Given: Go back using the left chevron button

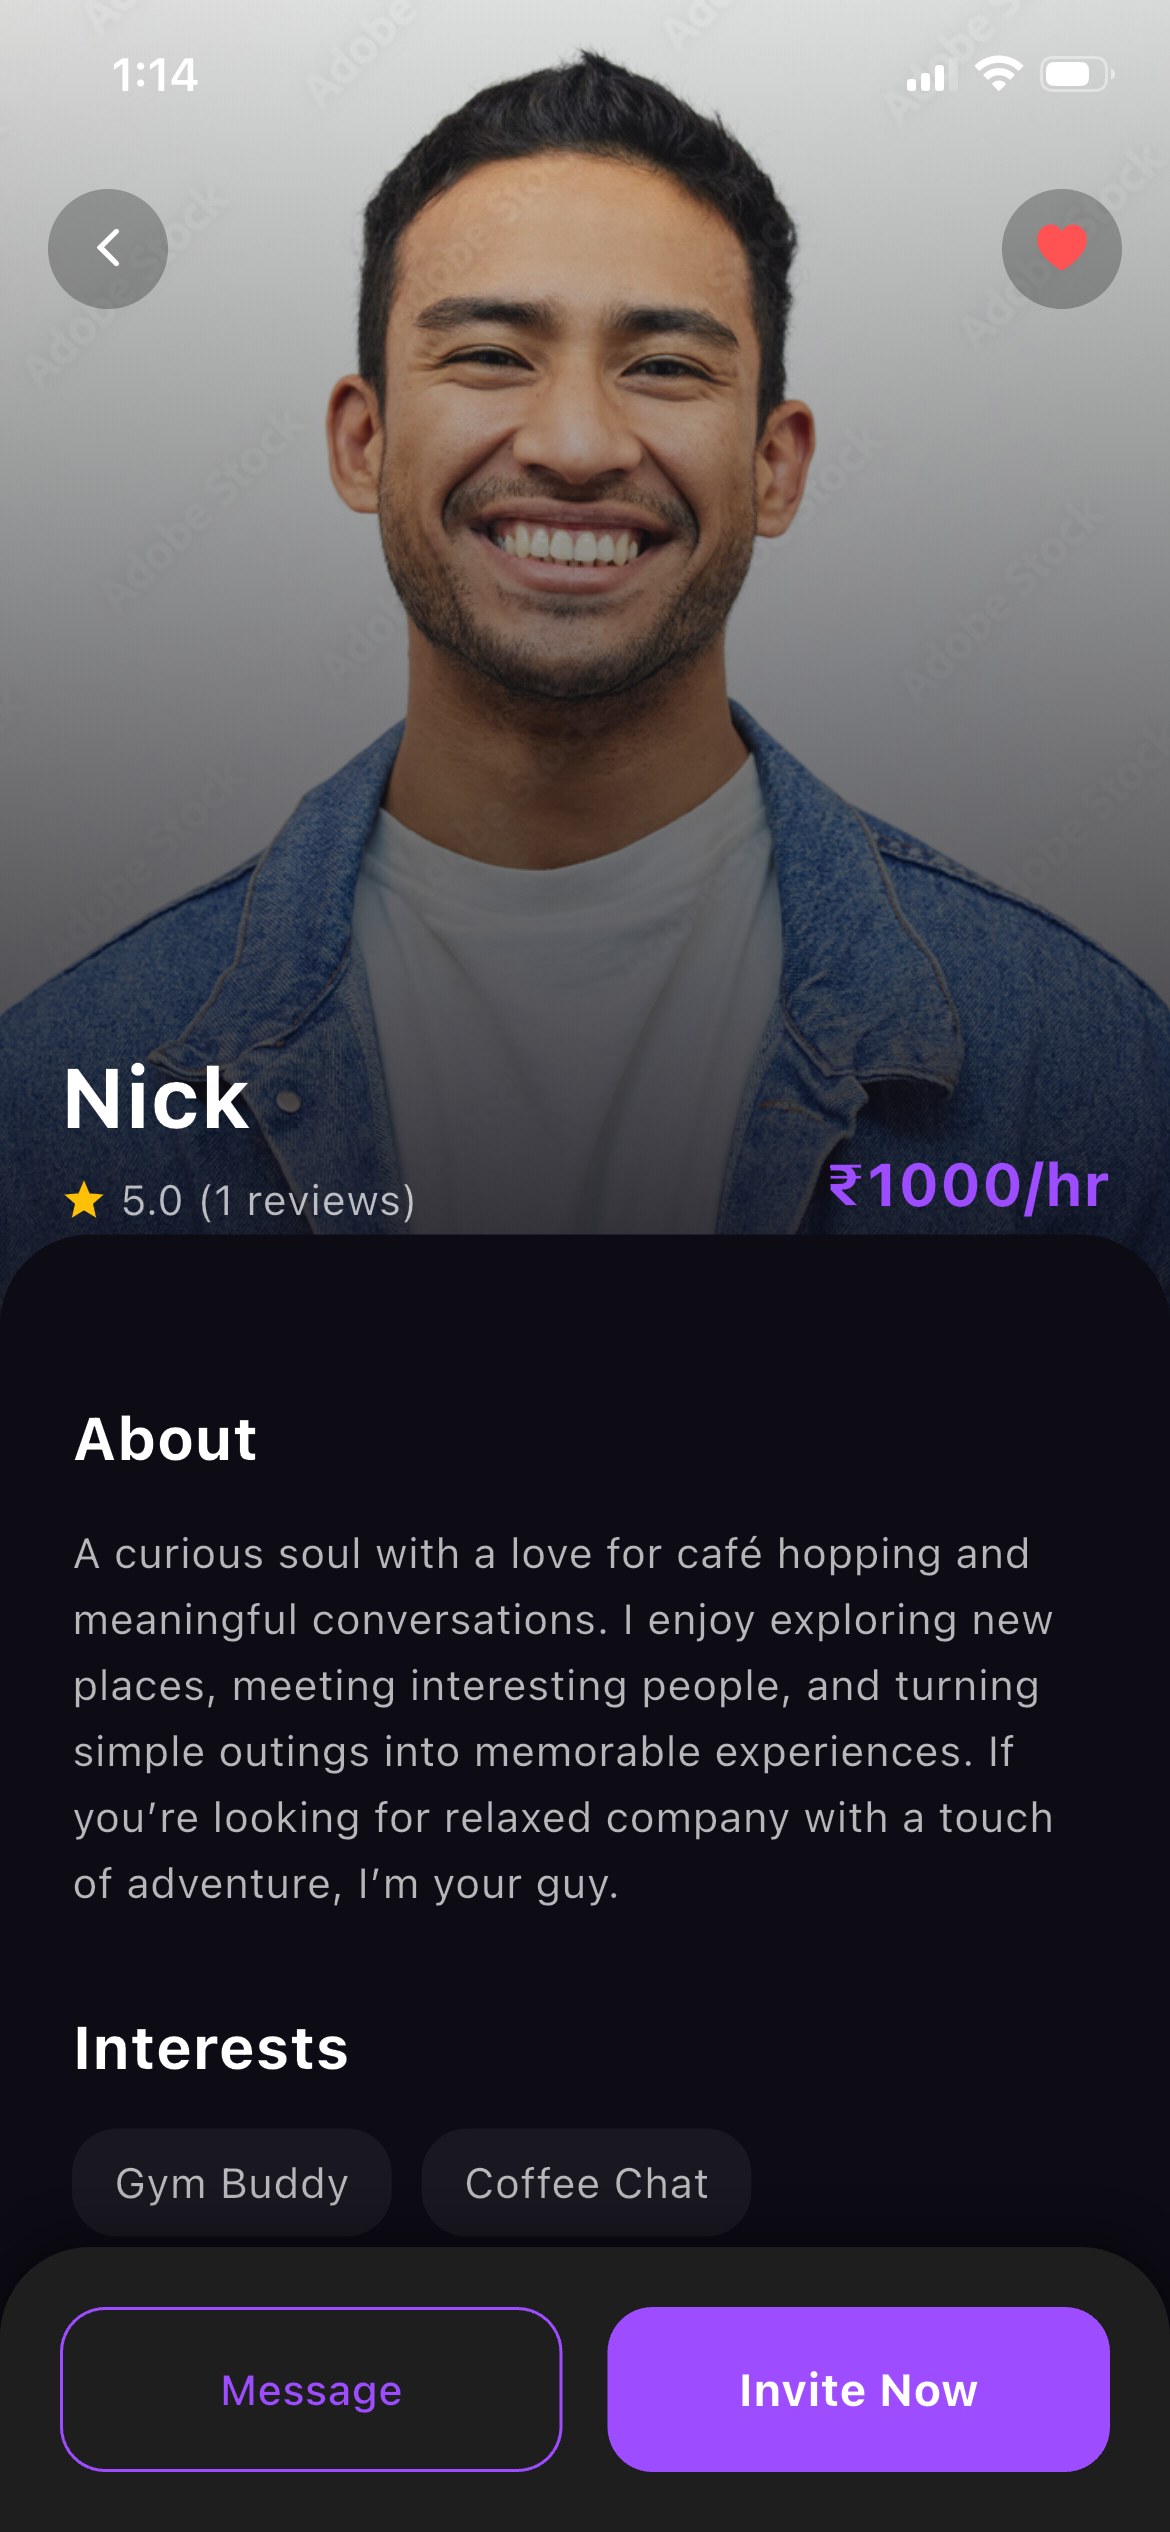Looking at the screenshot, I should pyautogui.click(x=108, y=248).
